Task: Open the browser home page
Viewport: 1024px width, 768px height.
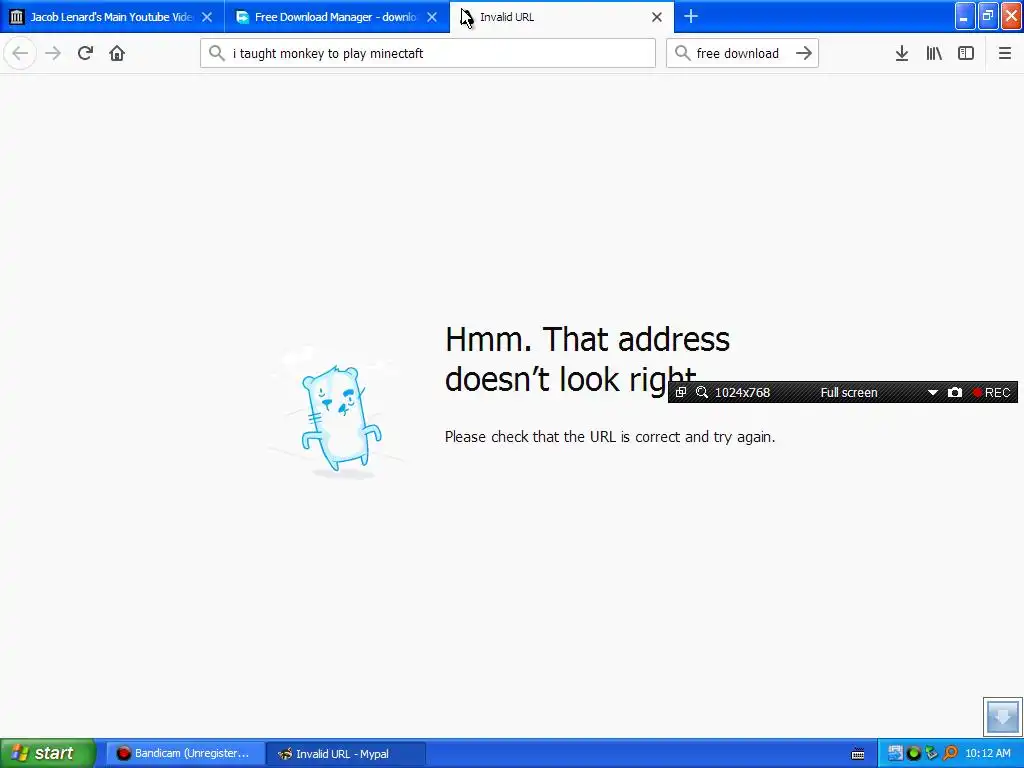Action: point(117,54)
